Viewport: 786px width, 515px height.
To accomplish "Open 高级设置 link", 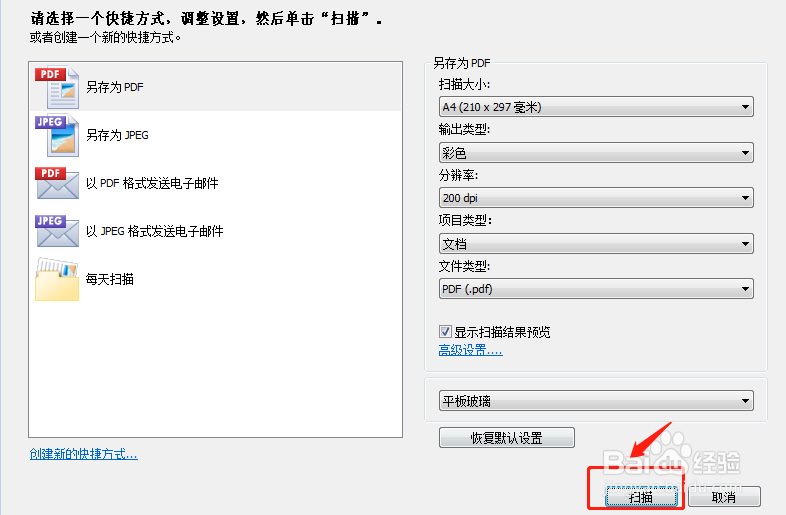I will pos(470,350).
